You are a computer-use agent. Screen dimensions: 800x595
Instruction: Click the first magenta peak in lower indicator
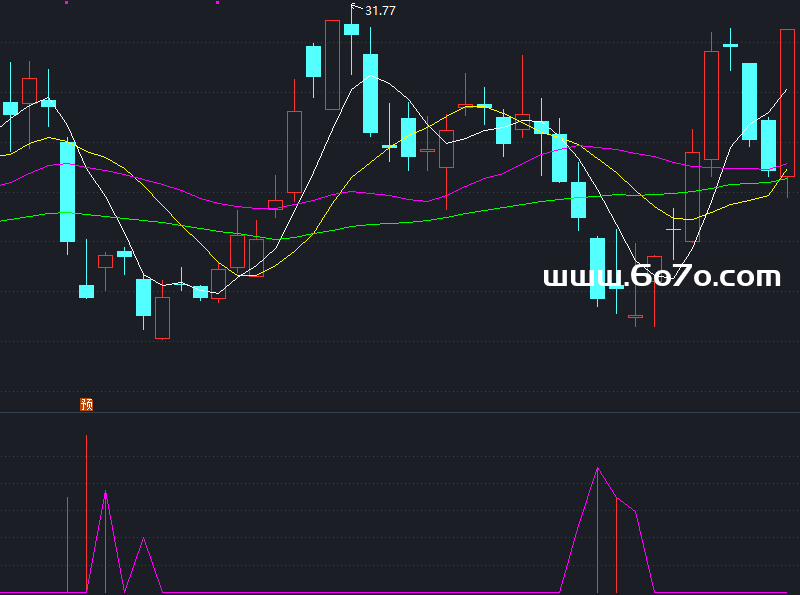pos(105,494)
